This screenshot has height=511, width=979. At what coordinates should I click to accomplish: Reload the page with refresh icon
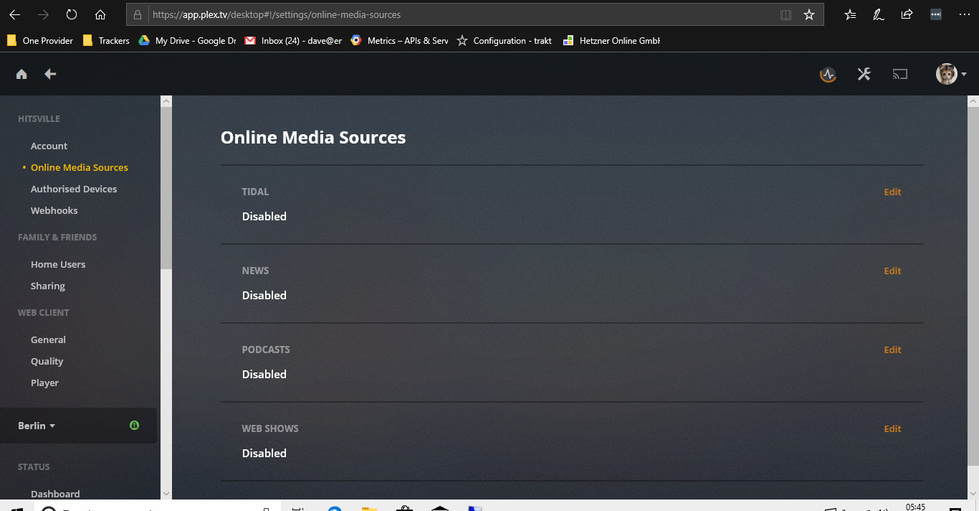(72, 14)
